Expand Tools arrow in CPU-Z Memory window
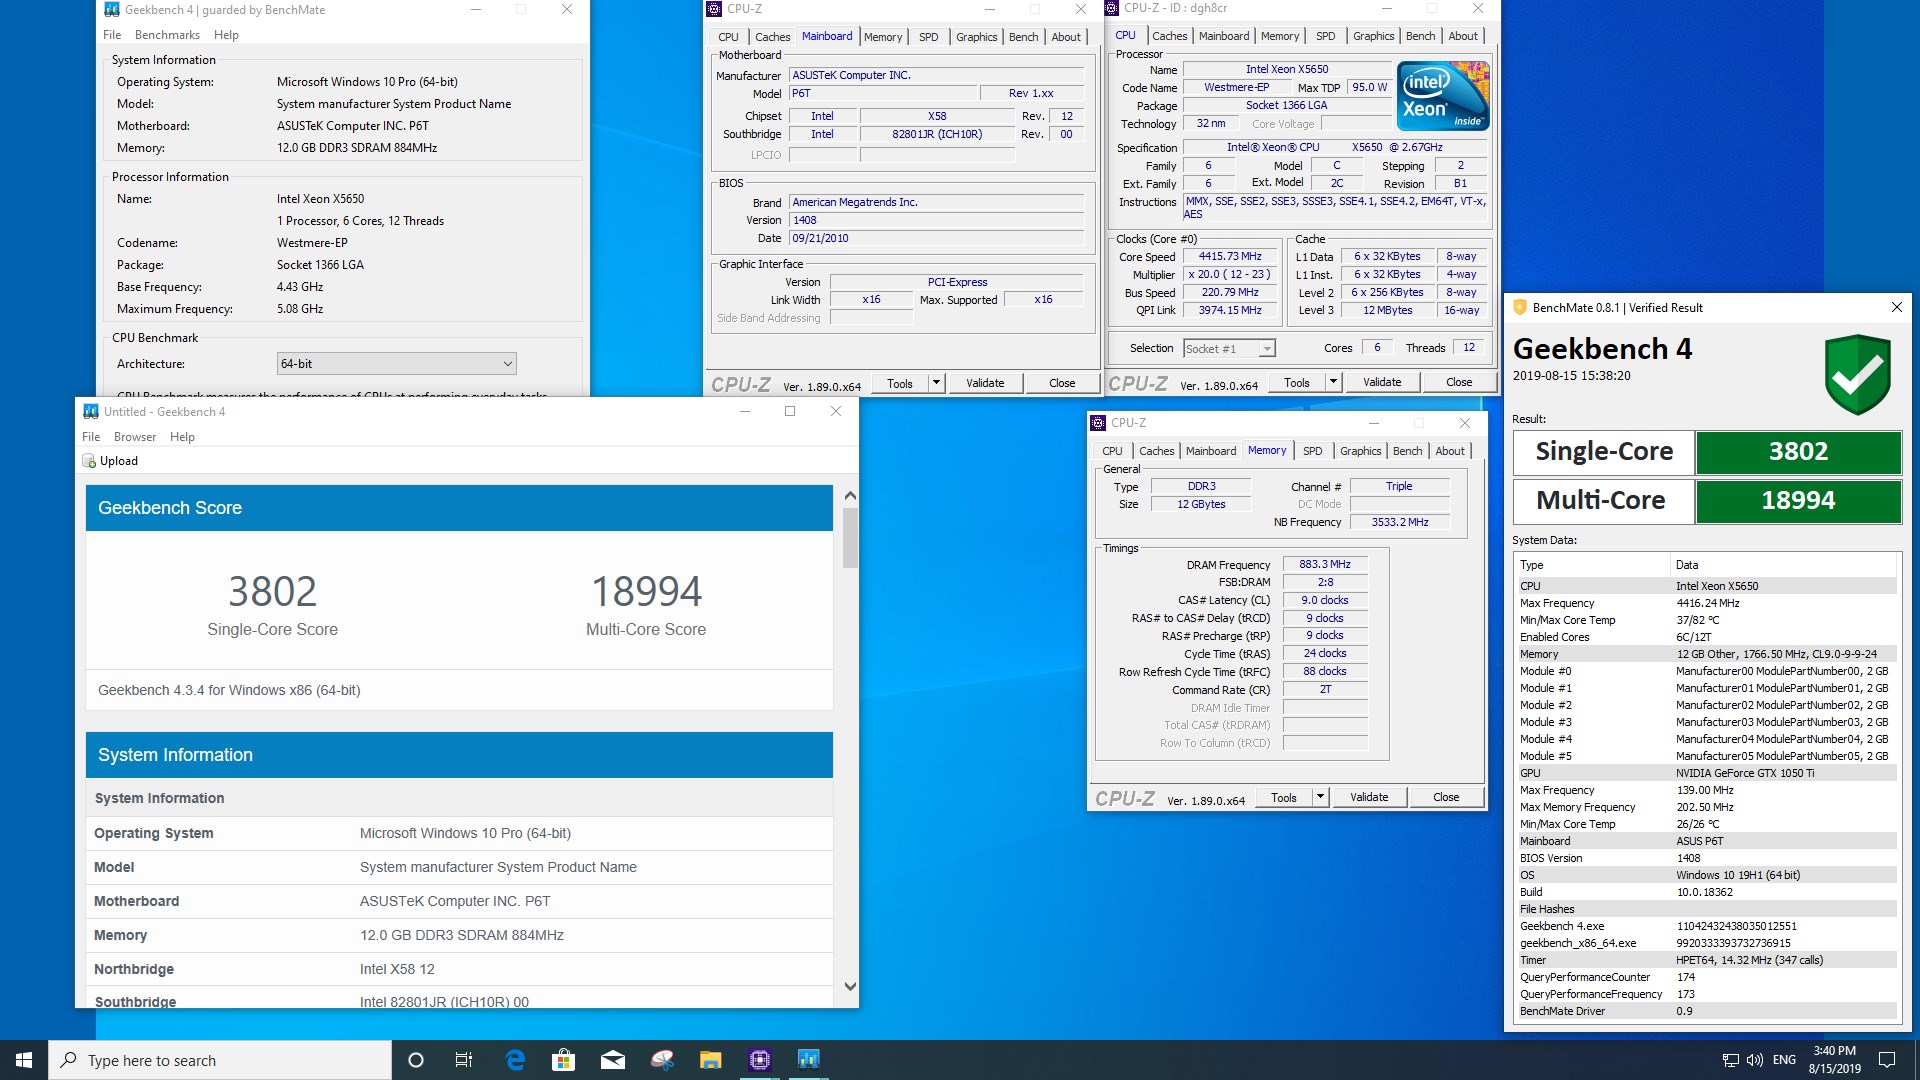The image size is (1920, 1080). [x=1320, y=797]
